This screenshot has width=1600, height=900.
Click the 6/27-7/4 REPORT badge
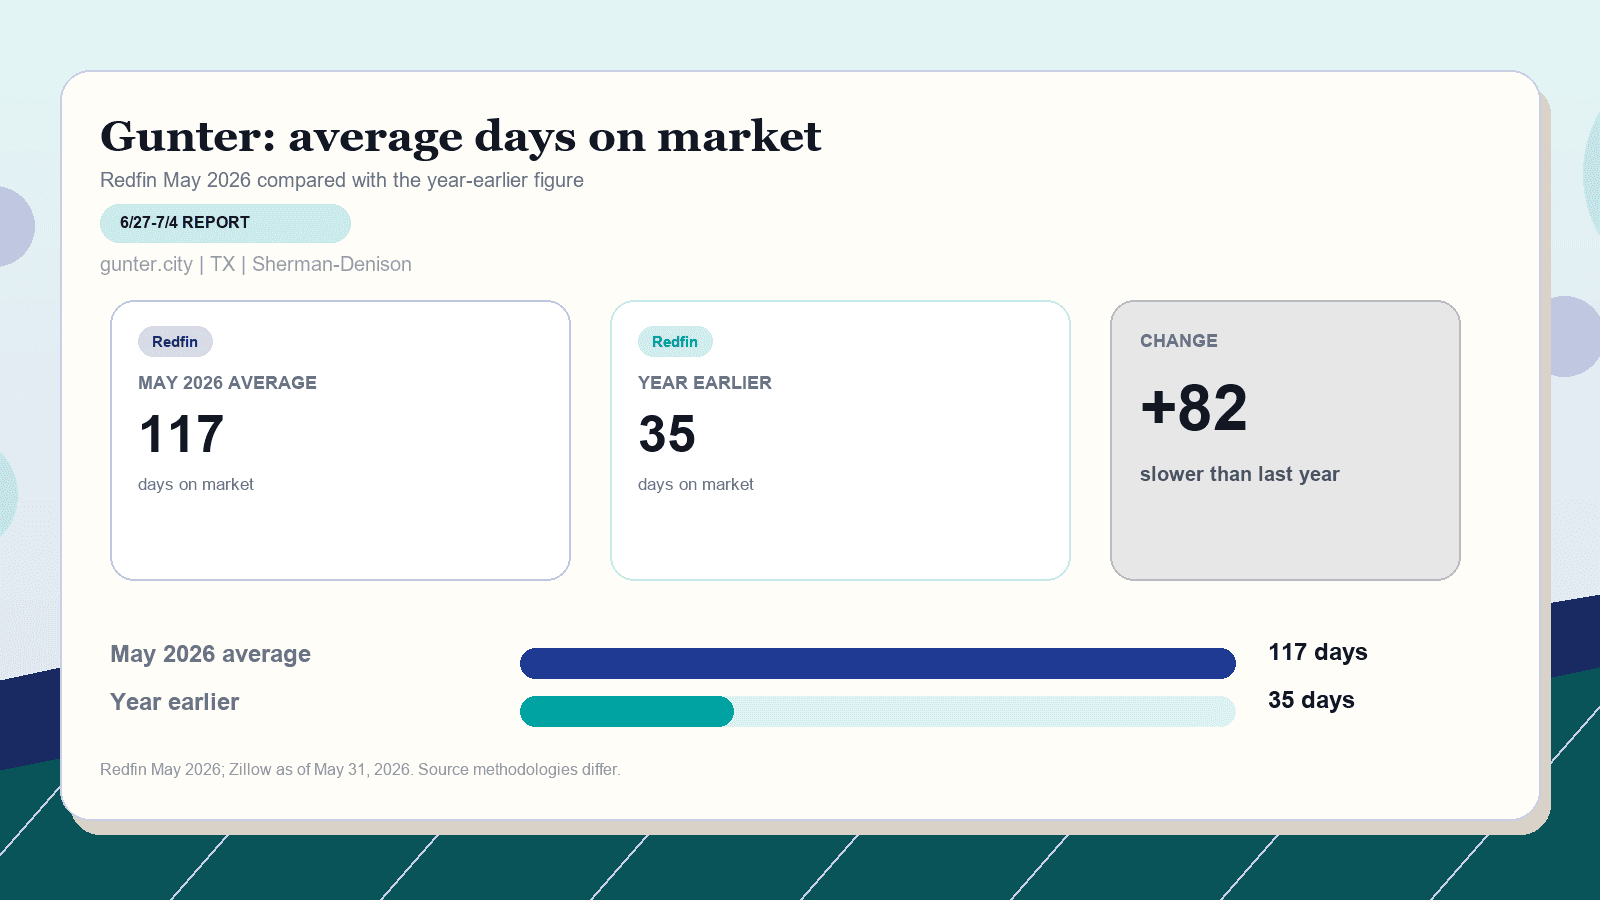pos(225,223)
